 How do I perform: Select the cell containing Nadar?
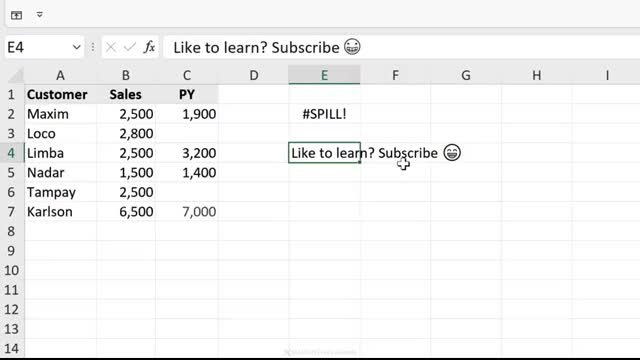[x=60, y=173]
